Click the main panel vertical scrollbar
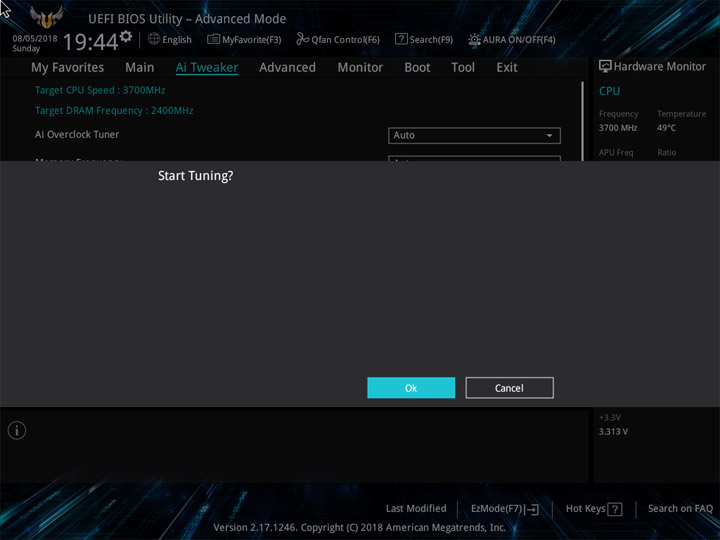720x540 pixels. click(582, 121)
